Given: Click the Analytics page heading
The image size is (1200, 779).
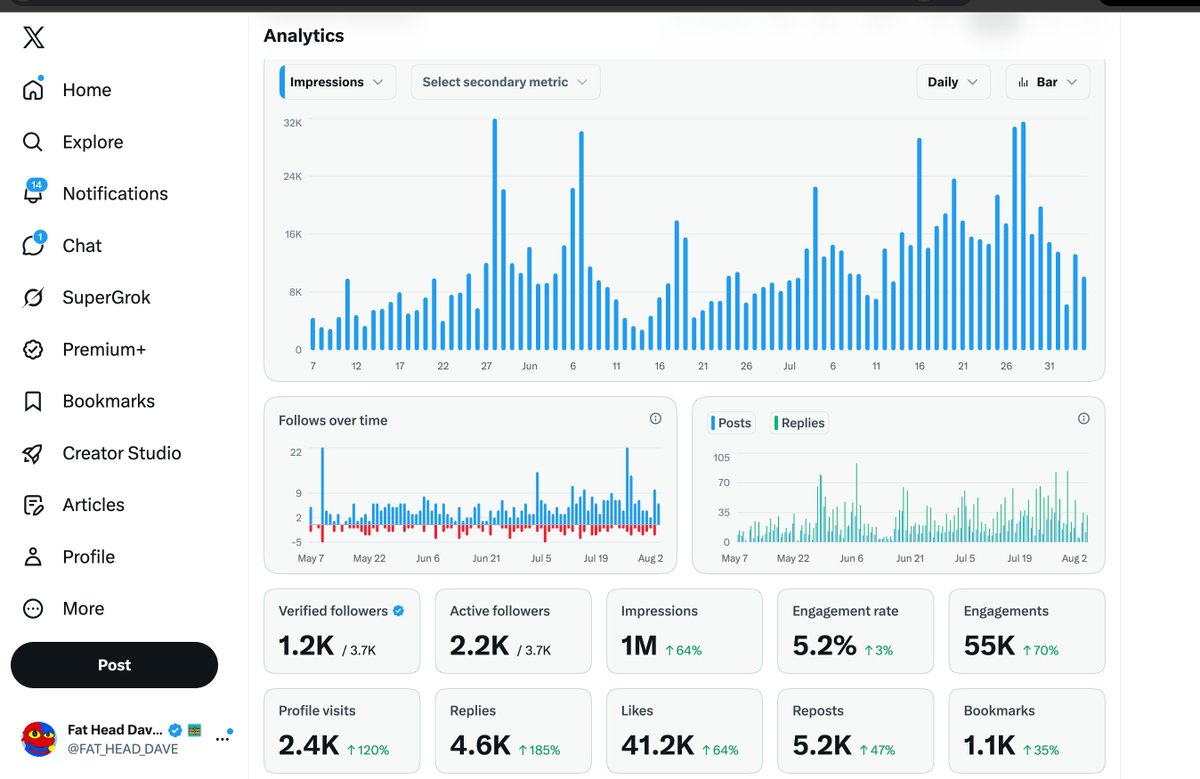Looking at the screenshot, I should pyautogui.click(x=304, y=36).
